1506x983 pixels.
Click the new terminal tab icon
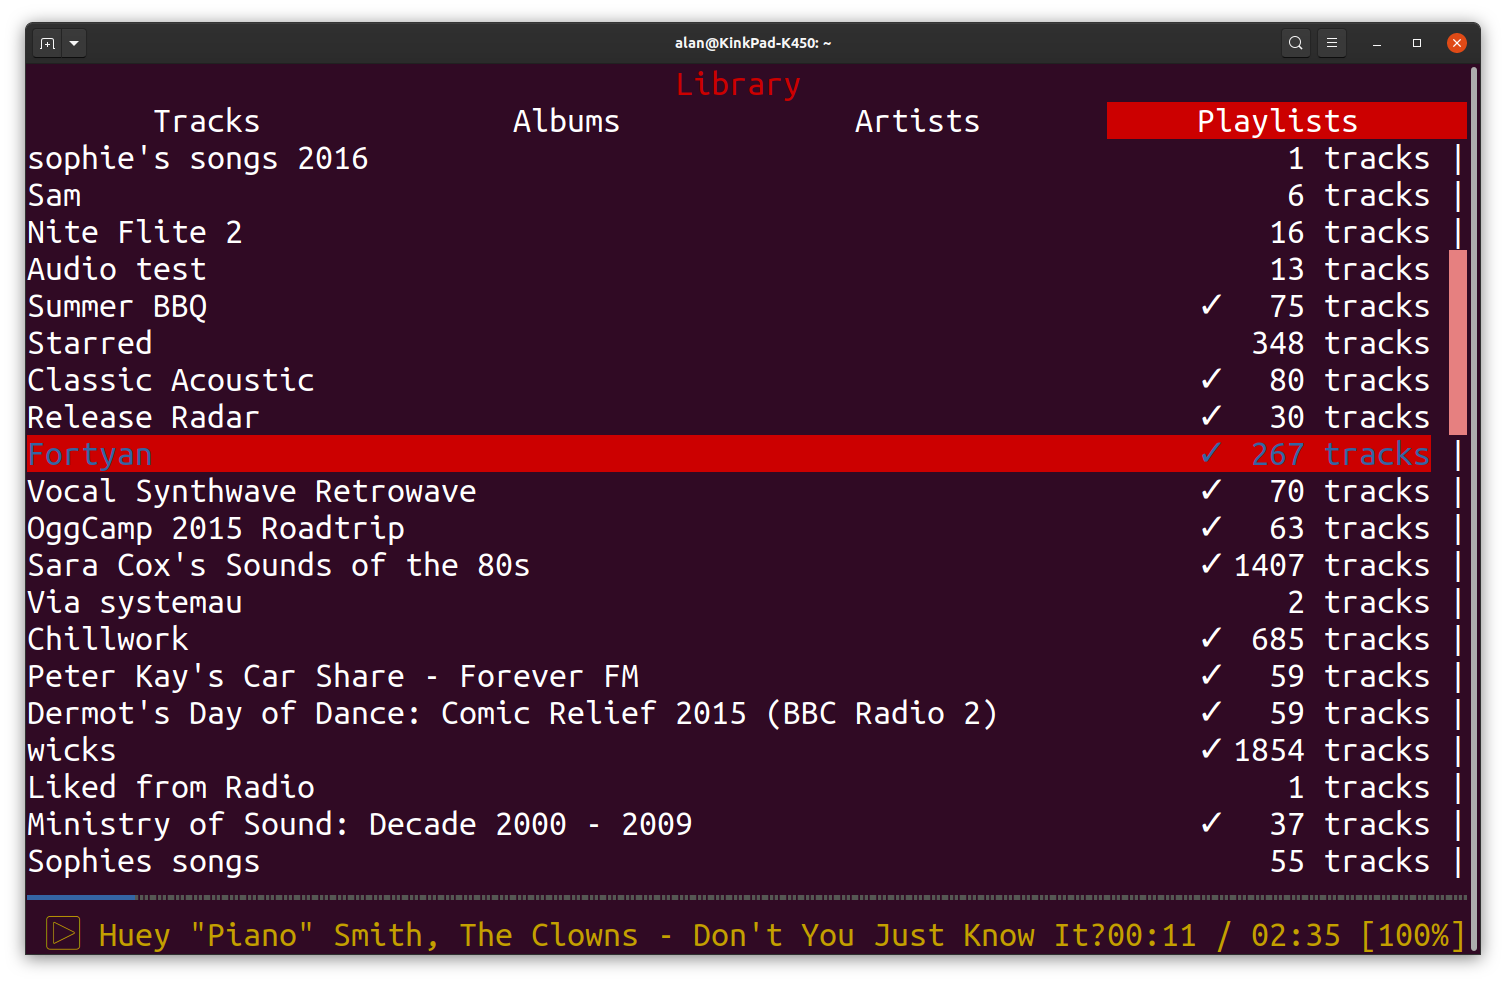(x=47, y=43)
